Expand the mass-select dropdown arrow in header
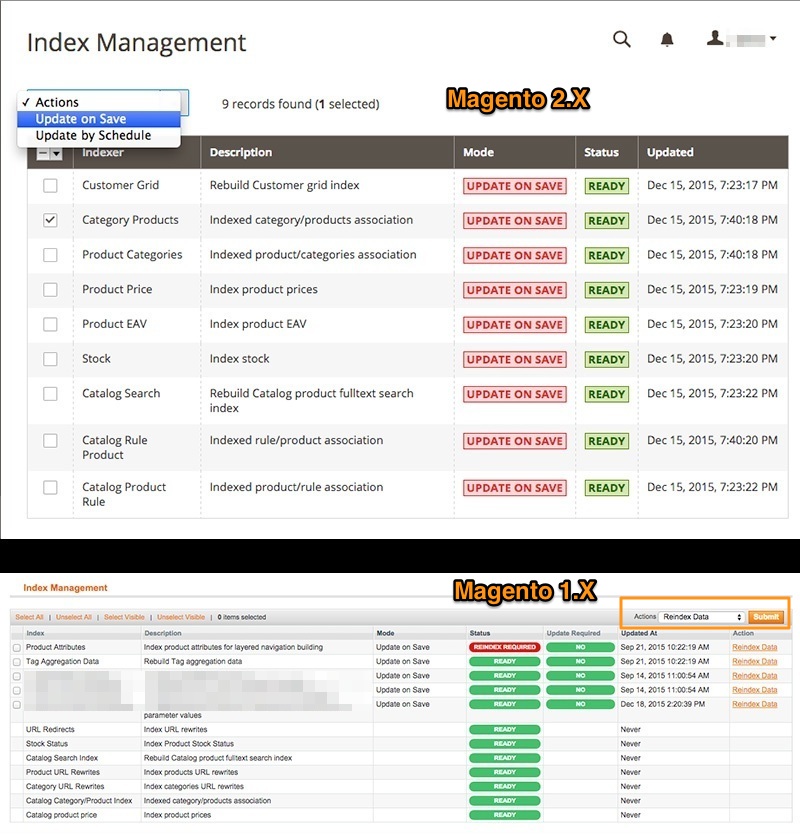Image resolution: width=800 pixels, height=838 pixels. click(x=56, y=153)
